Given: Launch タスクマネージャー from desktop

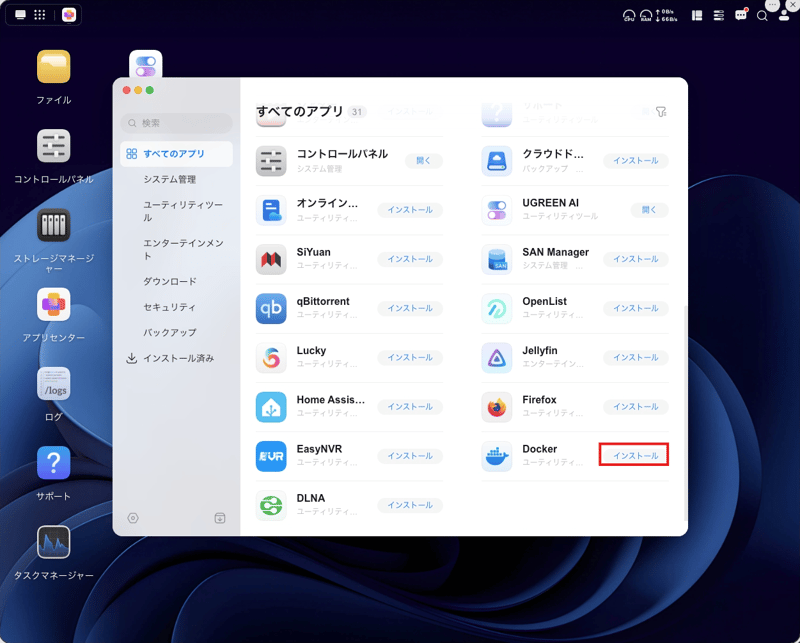Looking at the screenshot, I should [x=53, y=542].
